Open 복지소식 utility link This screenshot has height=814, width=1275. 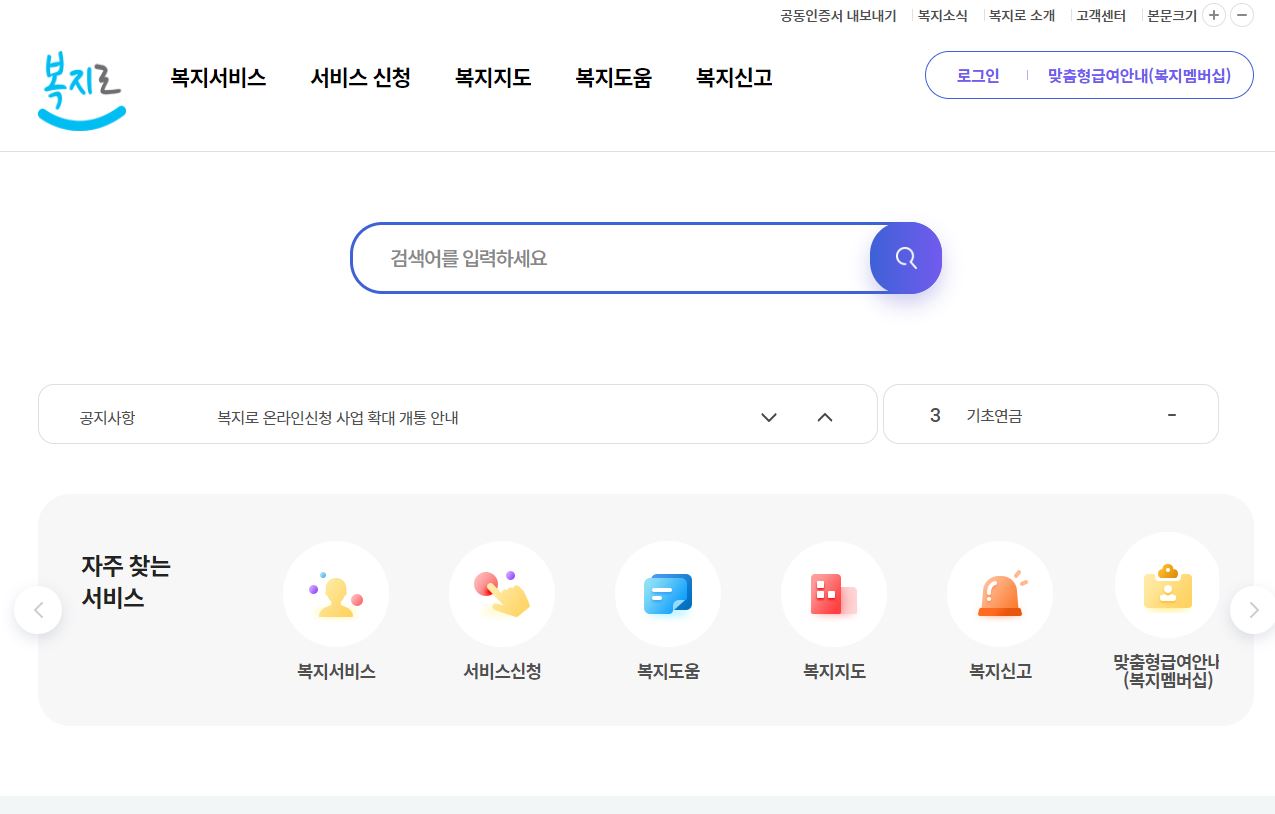[943, 16]
